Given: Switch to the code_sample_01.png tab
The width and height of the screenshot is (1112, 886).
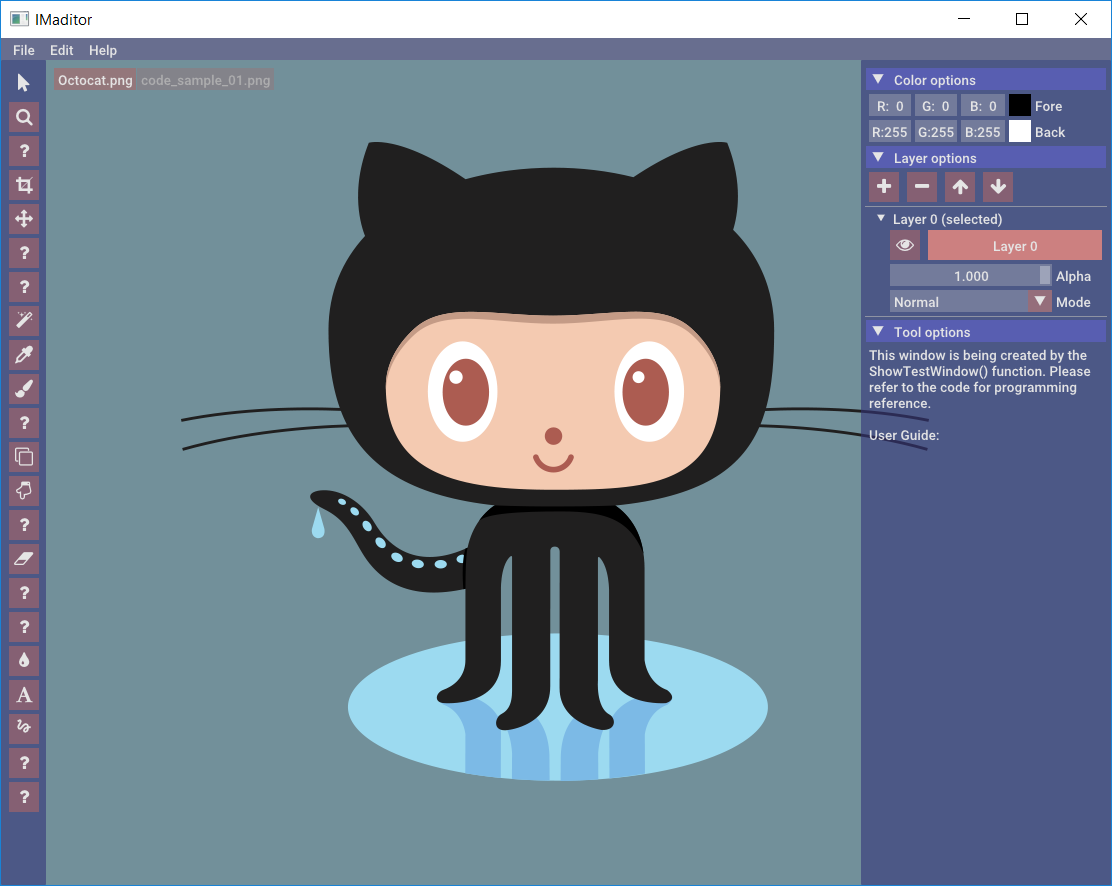Looking at the screenshot, I should pos(205,80).
